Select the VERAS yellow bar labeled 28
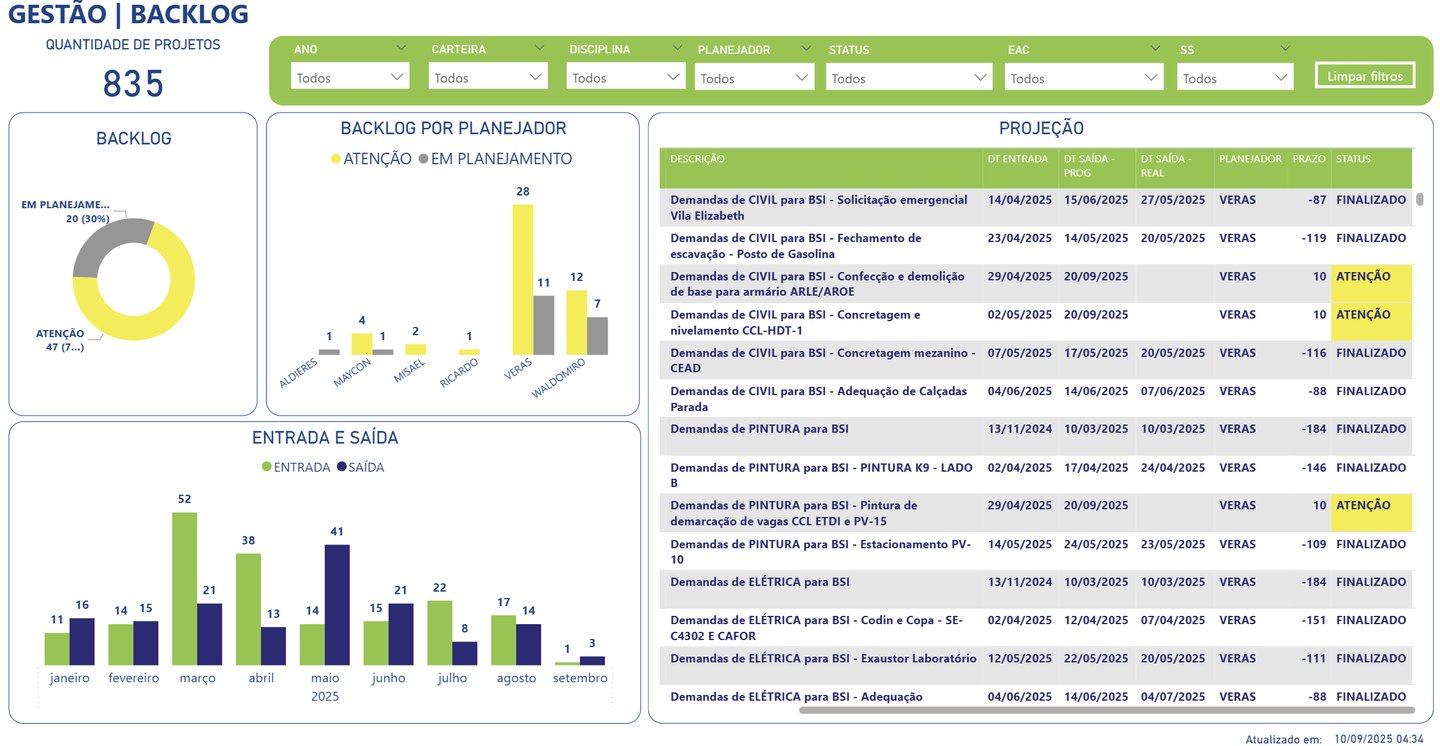 point(522,279)
